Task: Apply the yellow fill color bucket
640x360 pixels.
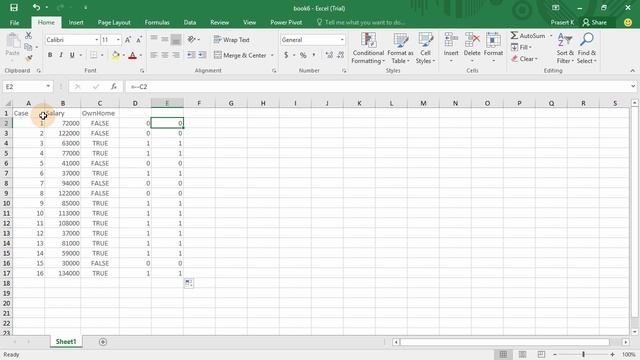Action: click(116, 55)
